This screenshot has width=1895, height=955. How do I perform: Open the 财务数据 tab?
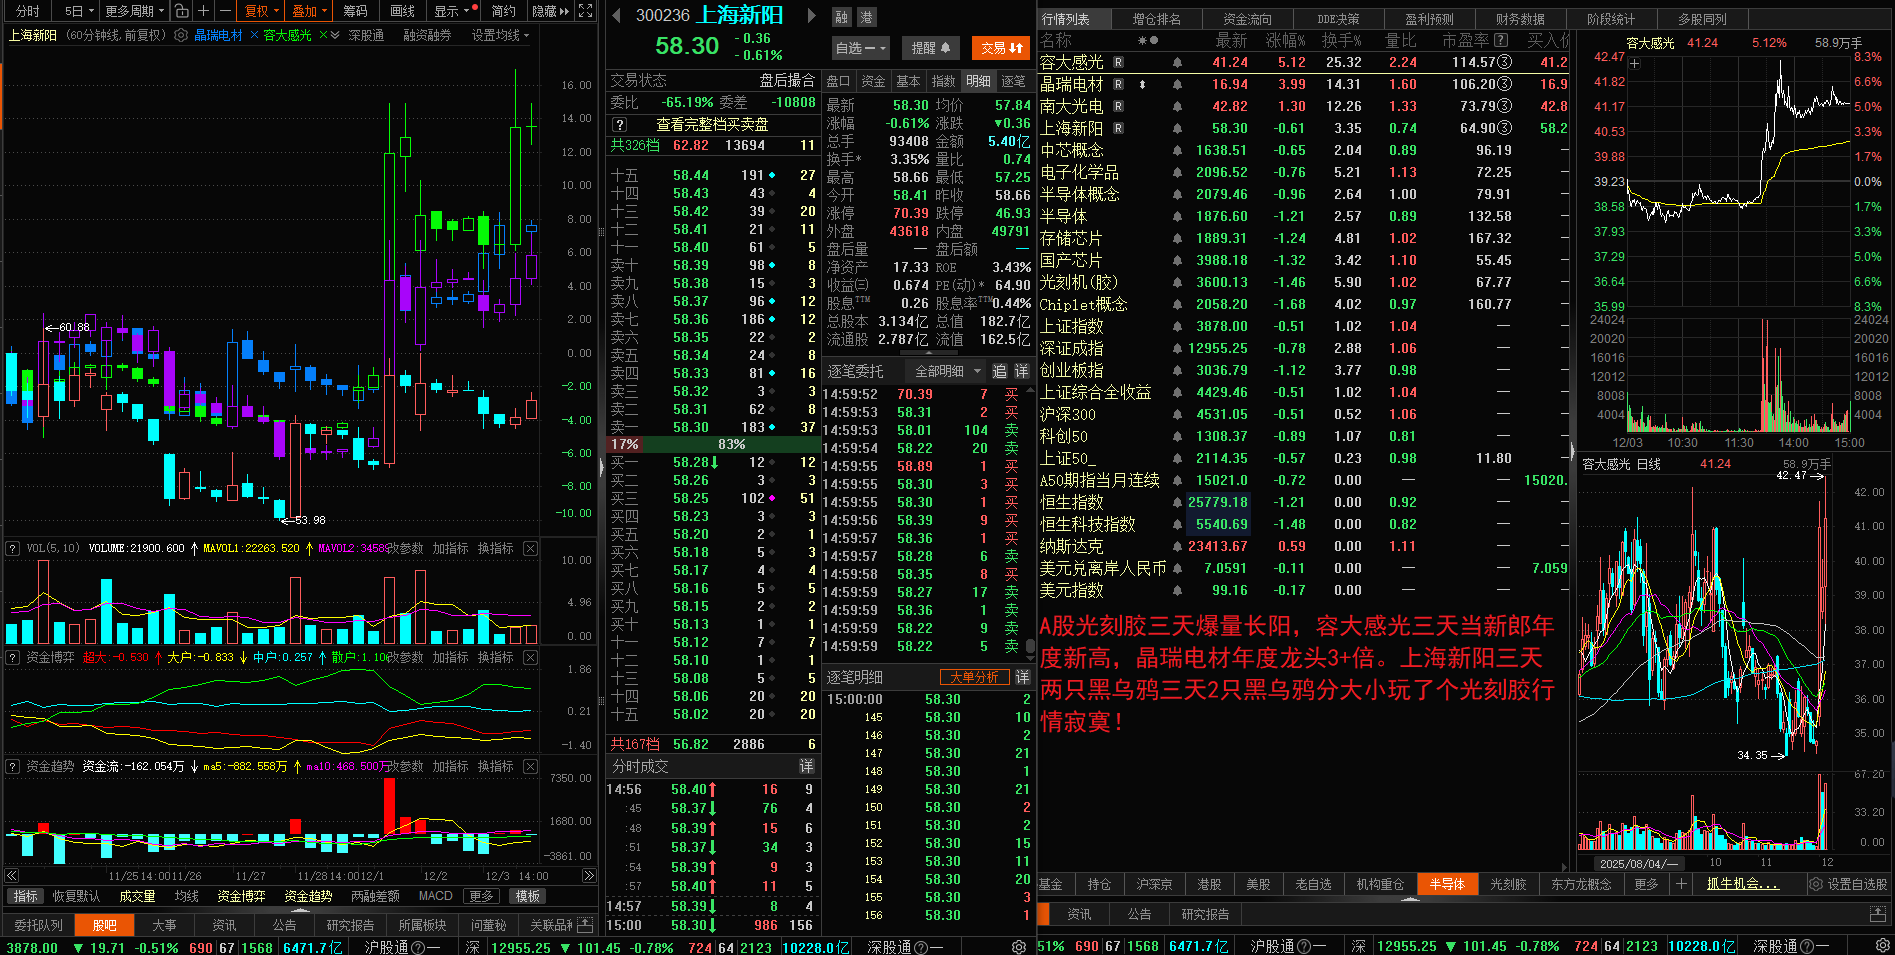coord(1520,19)
